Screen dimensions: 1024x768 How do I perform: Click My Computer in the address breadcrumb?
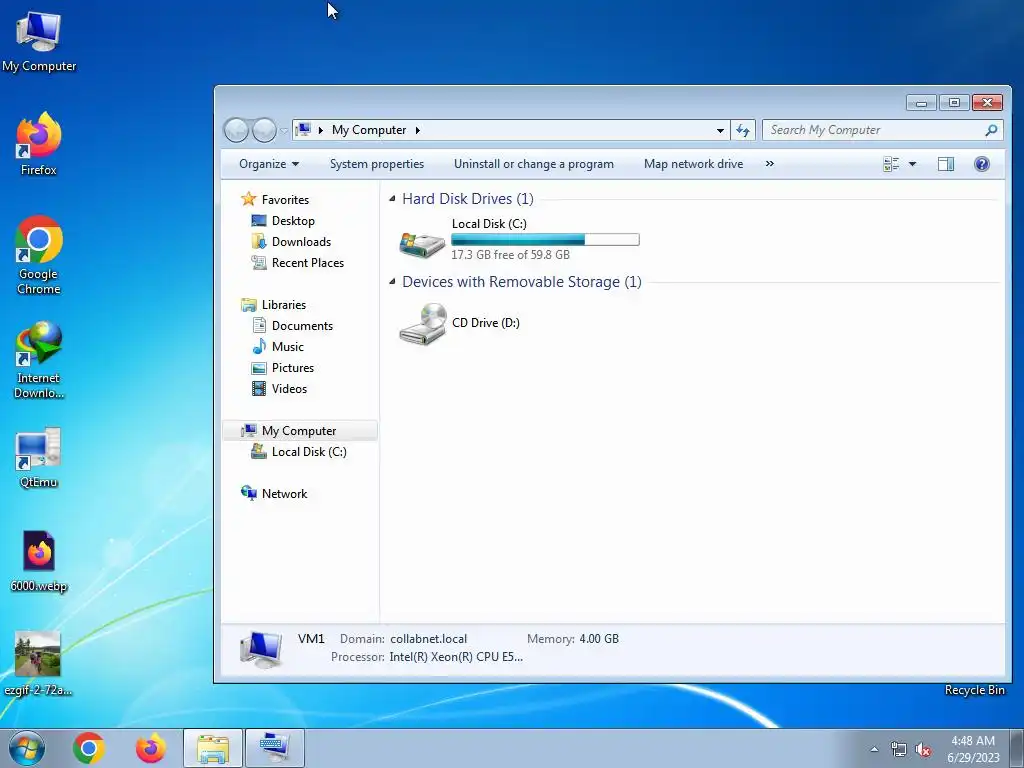(369, 130)
